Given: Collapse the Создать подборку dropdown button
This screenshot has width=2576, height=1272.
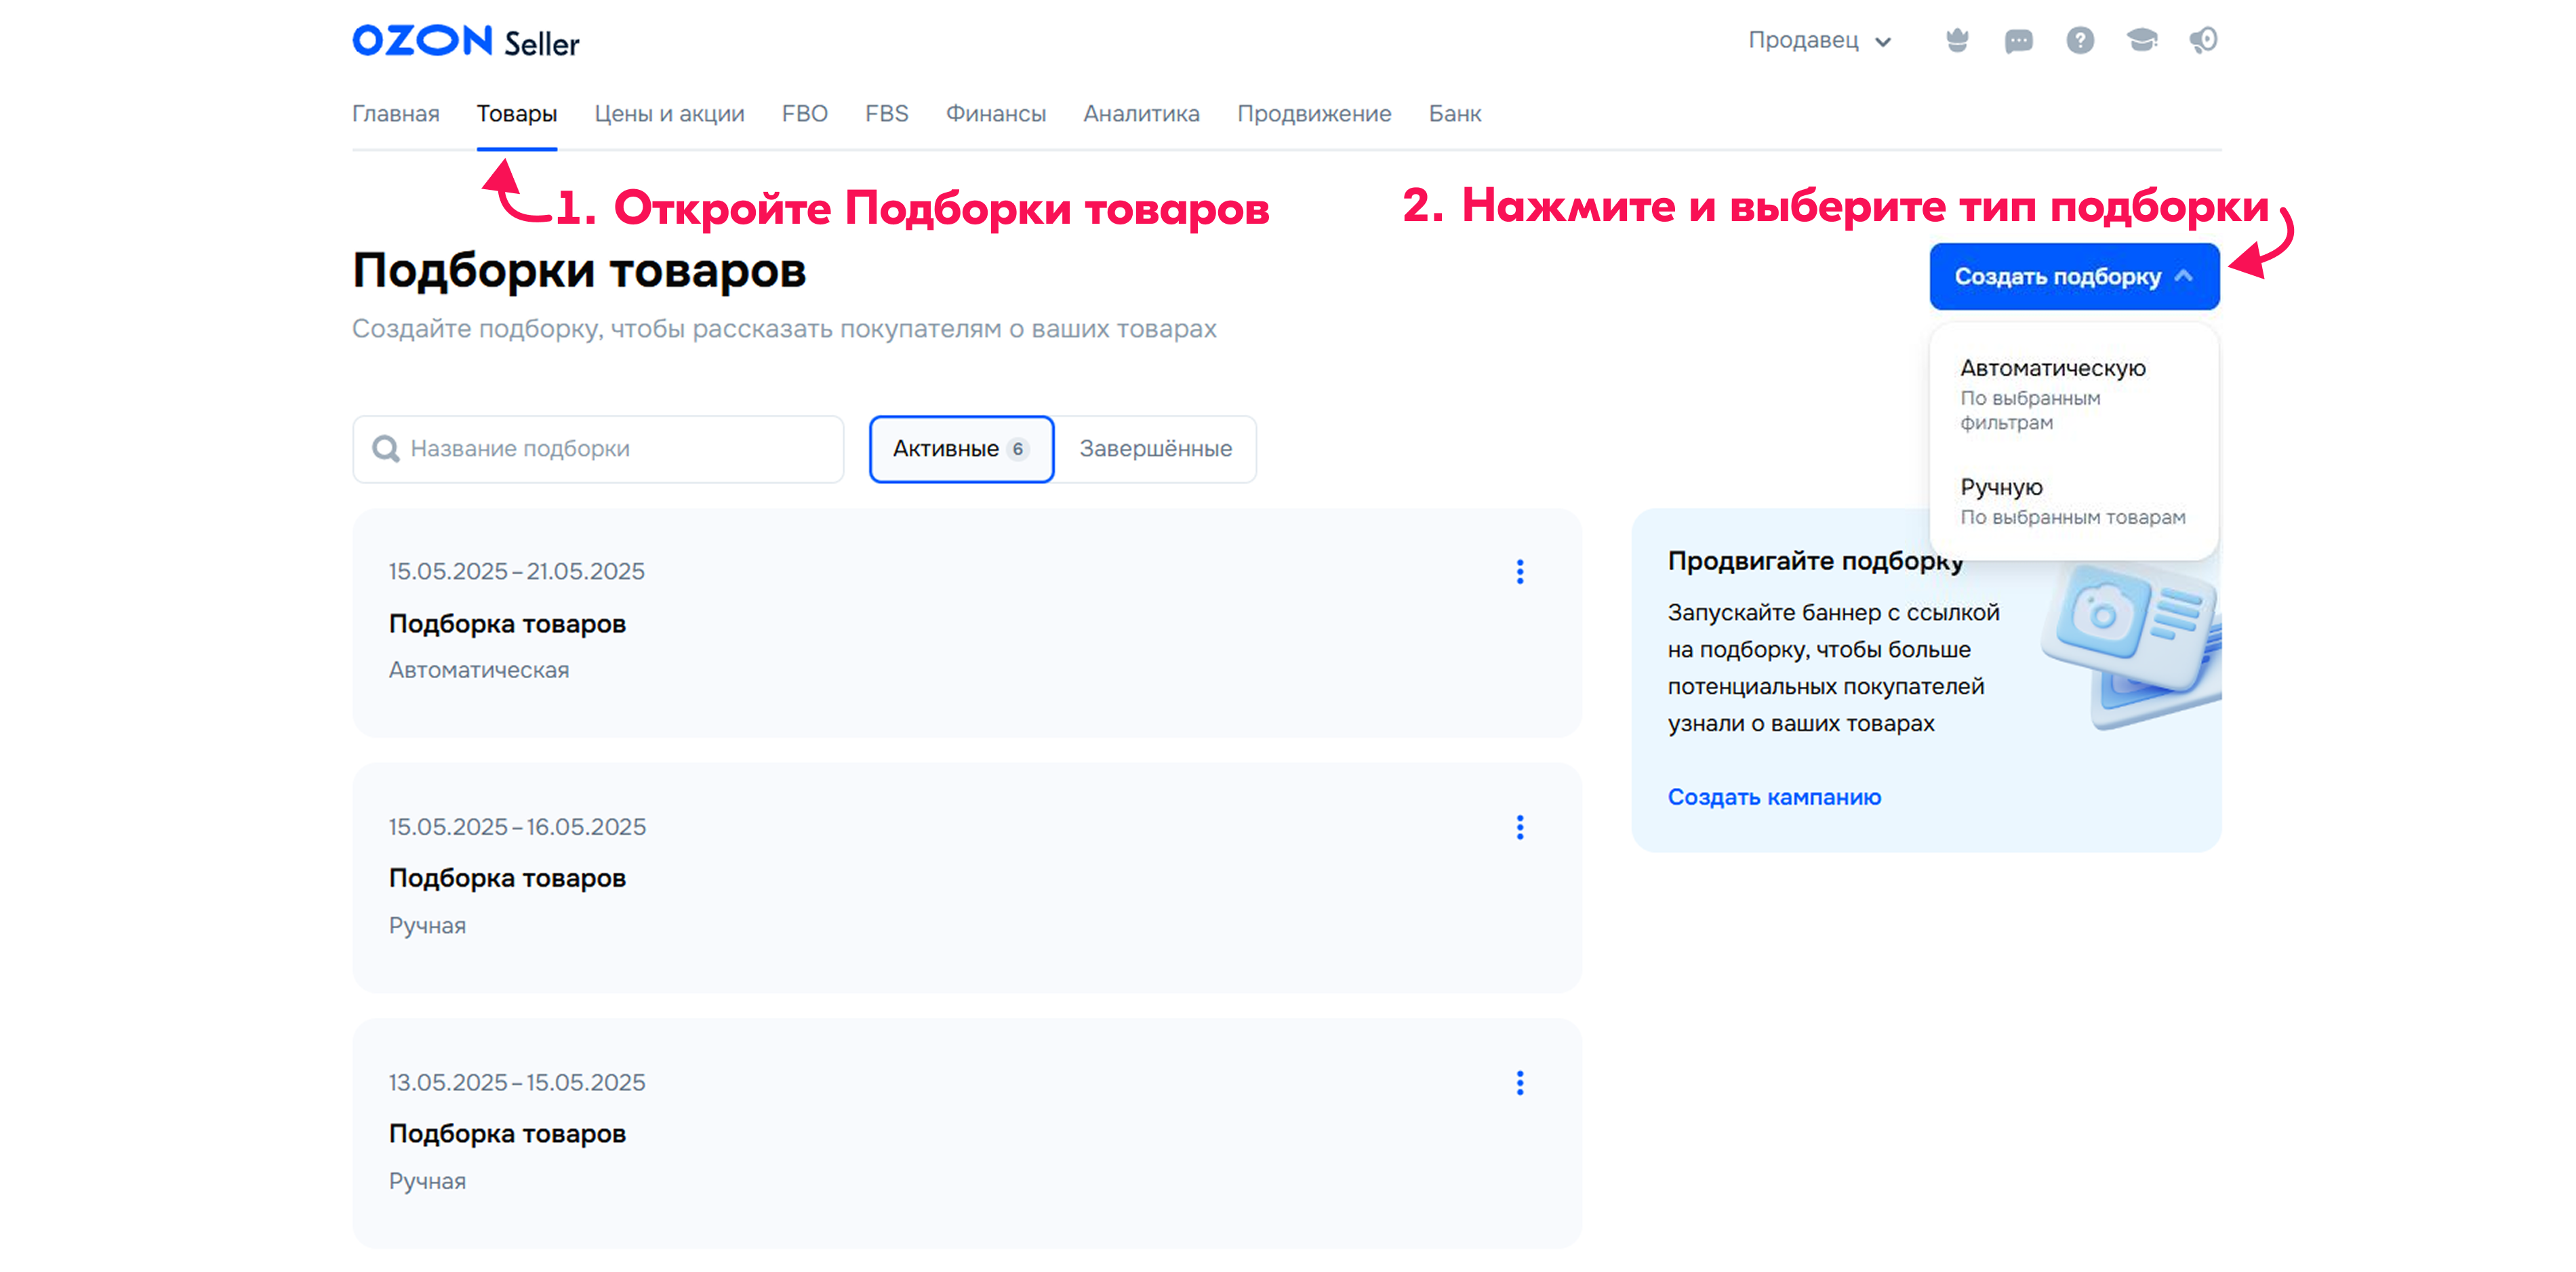Looking at the screenshot, I should 2073,276.
